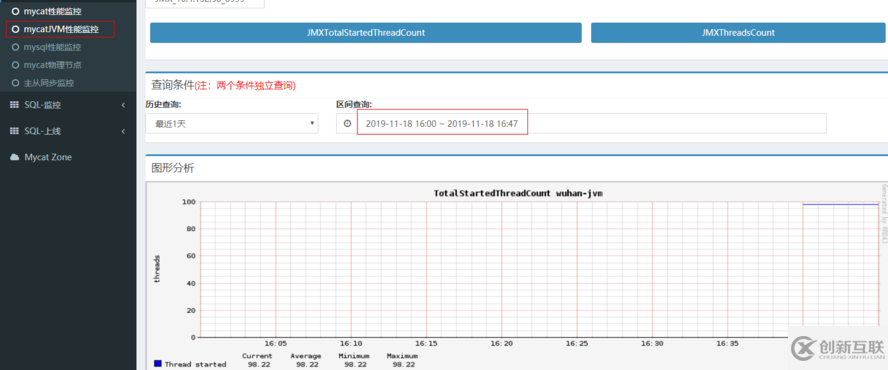
Task: Click cloud icon next to Mycat Zone
Action: (15, 157)
